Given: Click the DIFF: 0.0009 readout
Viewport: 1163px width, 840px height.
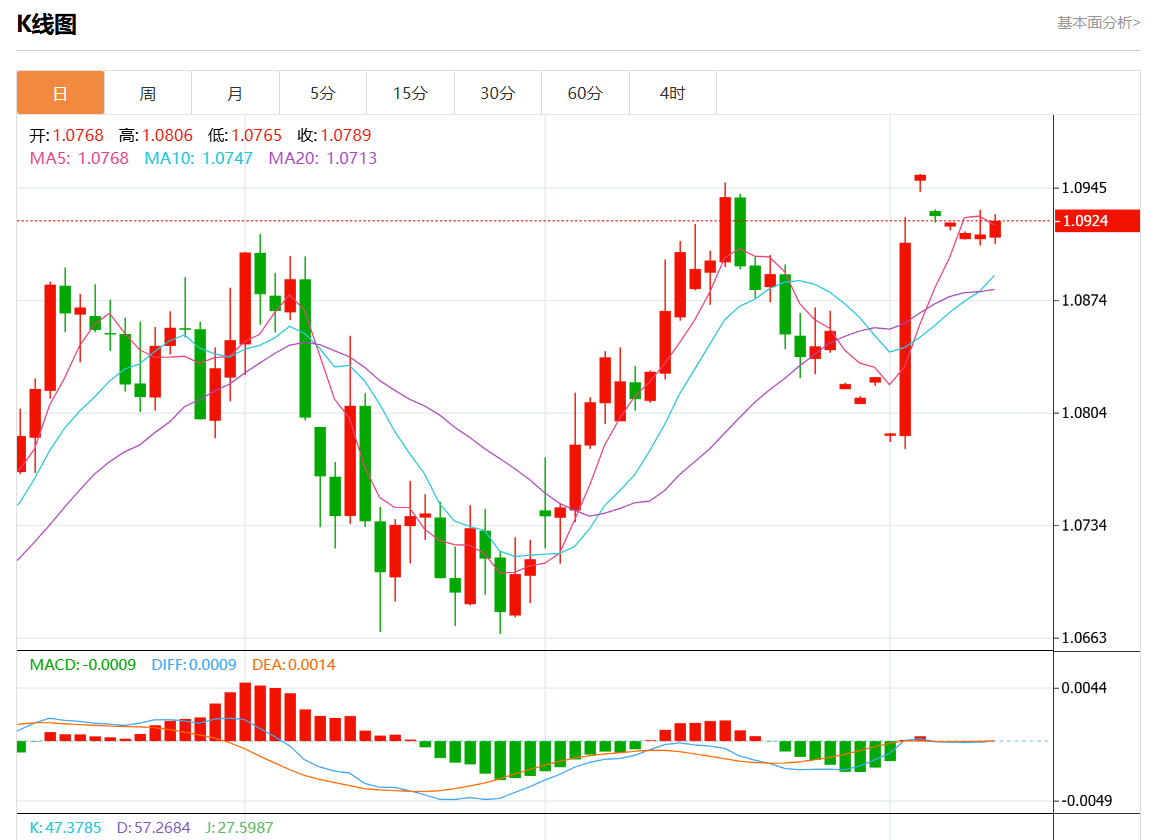Looking at the screenshot, I should 194,665.
